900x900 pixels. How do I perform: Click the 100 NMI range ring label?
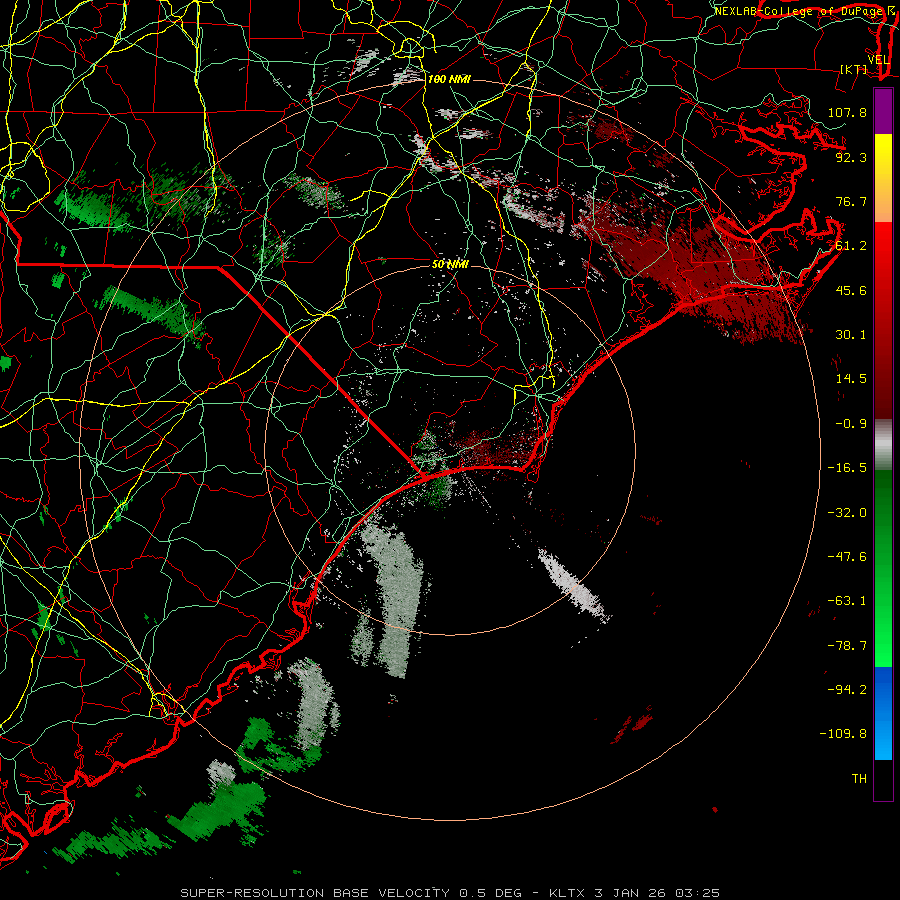pos(449,79)
